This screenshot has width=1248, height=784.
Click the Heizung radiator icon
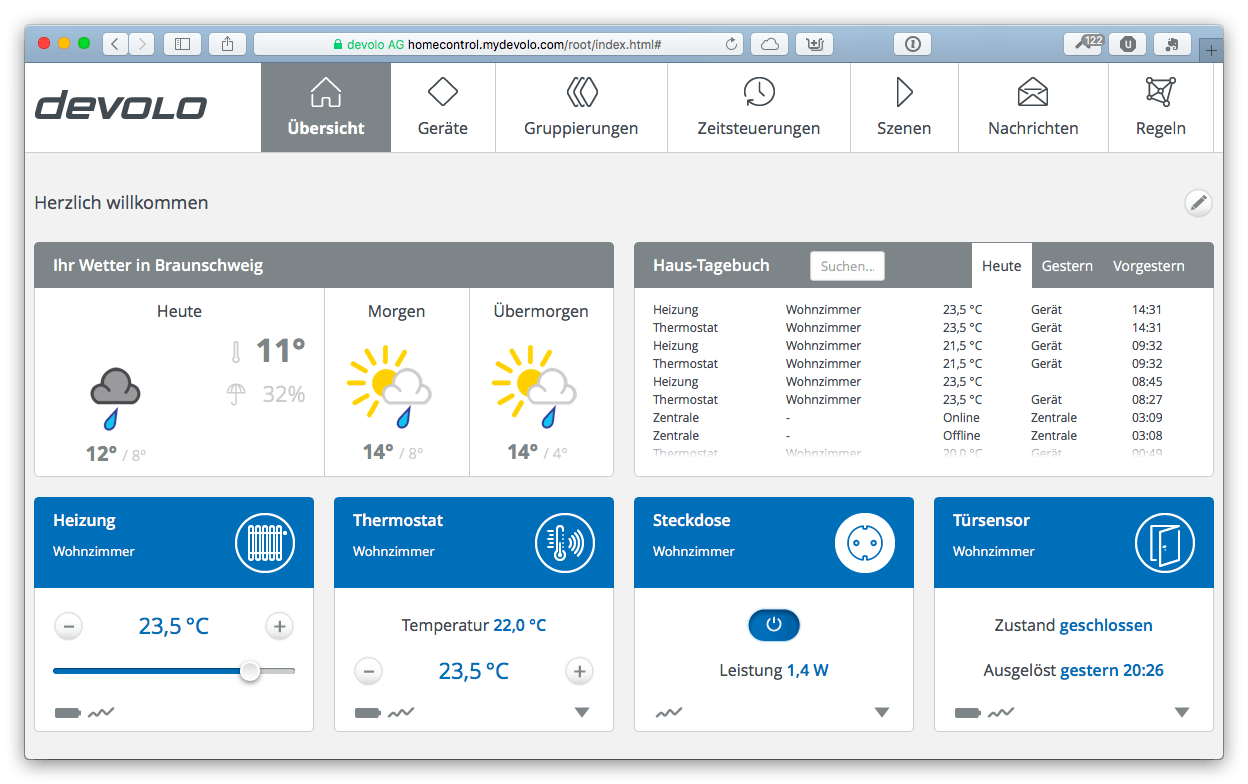click(264, 543)
